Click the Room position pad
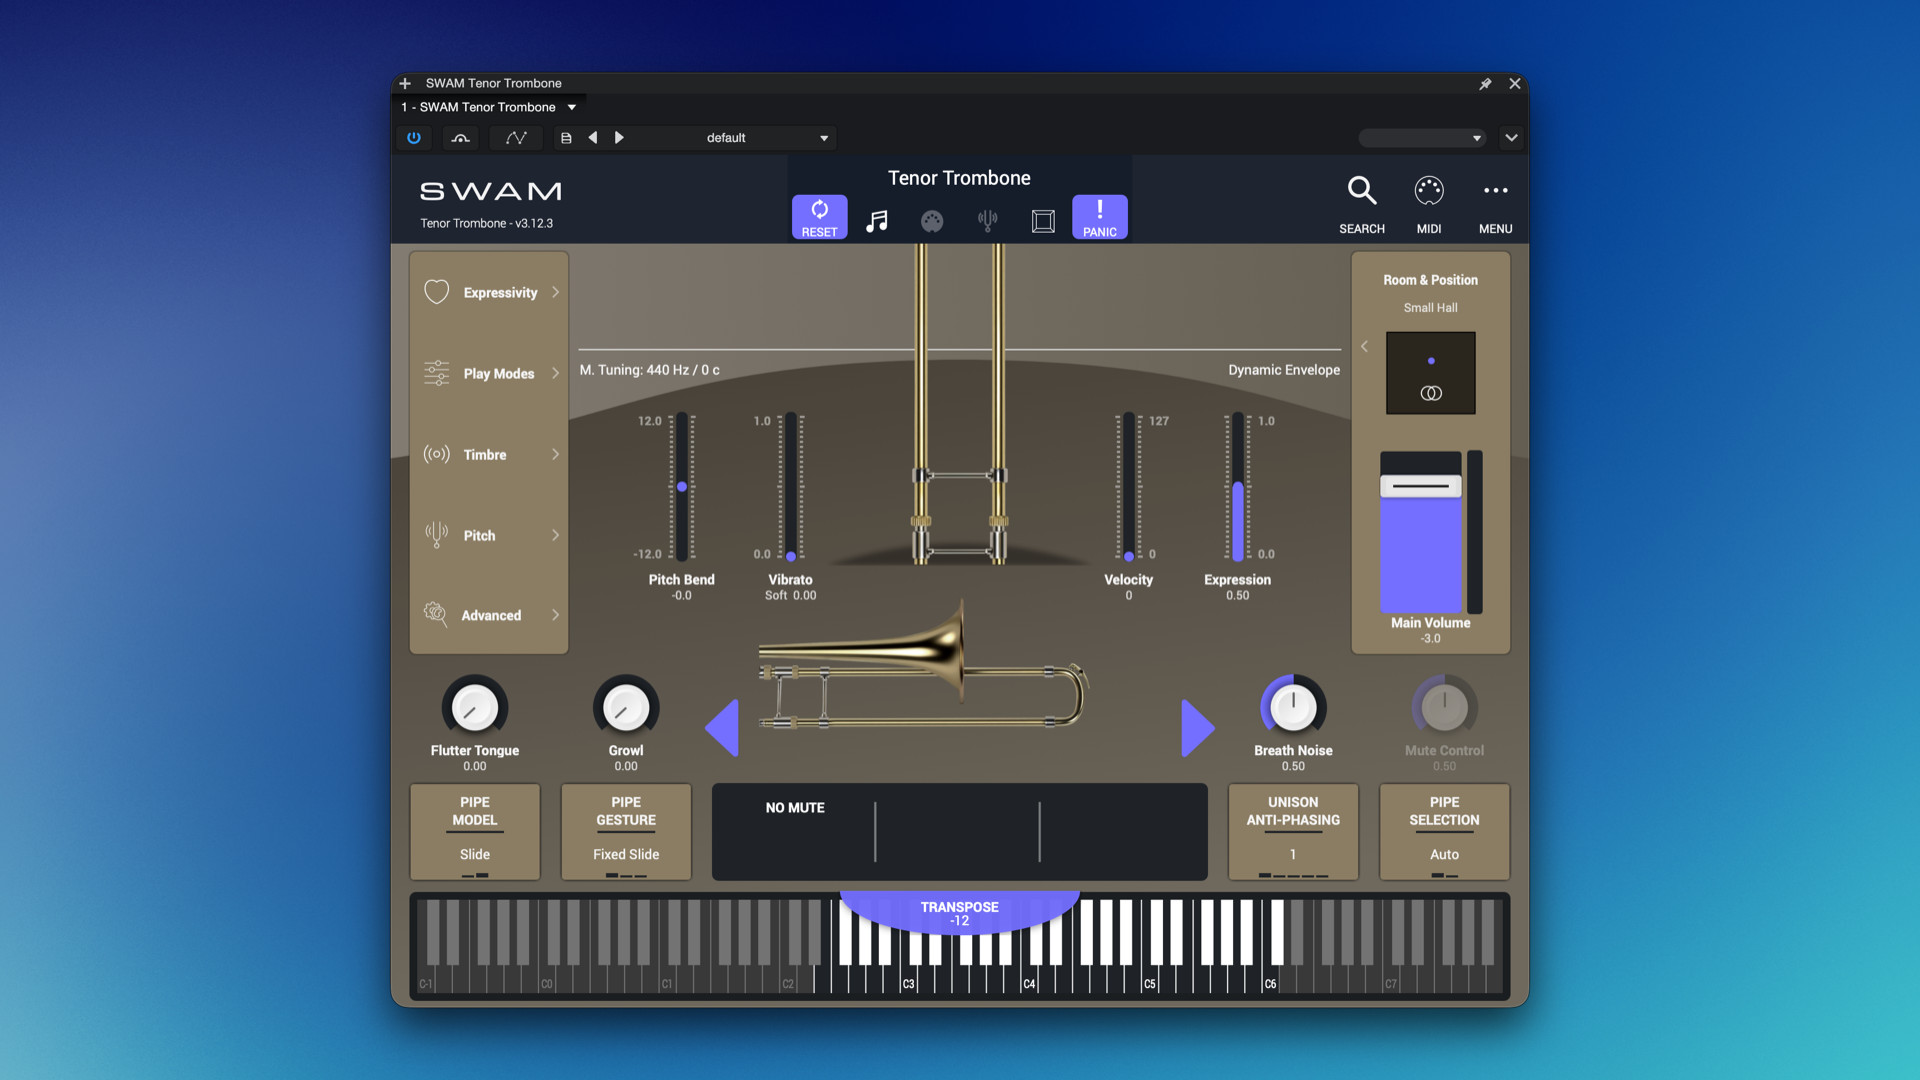The height and width of the screenshot is (1080, 1920). click(x=1430, y=373)
